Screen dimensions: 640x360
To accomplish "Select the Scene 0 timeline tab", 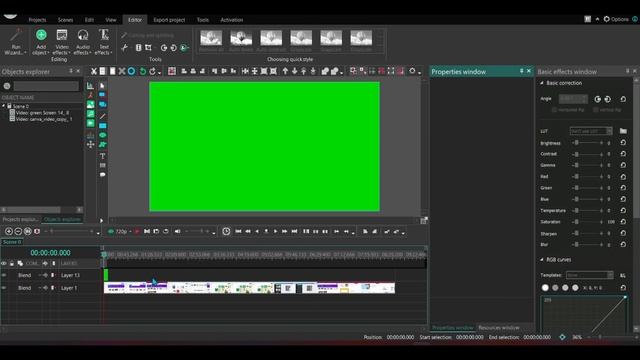I will coord(12,242).
